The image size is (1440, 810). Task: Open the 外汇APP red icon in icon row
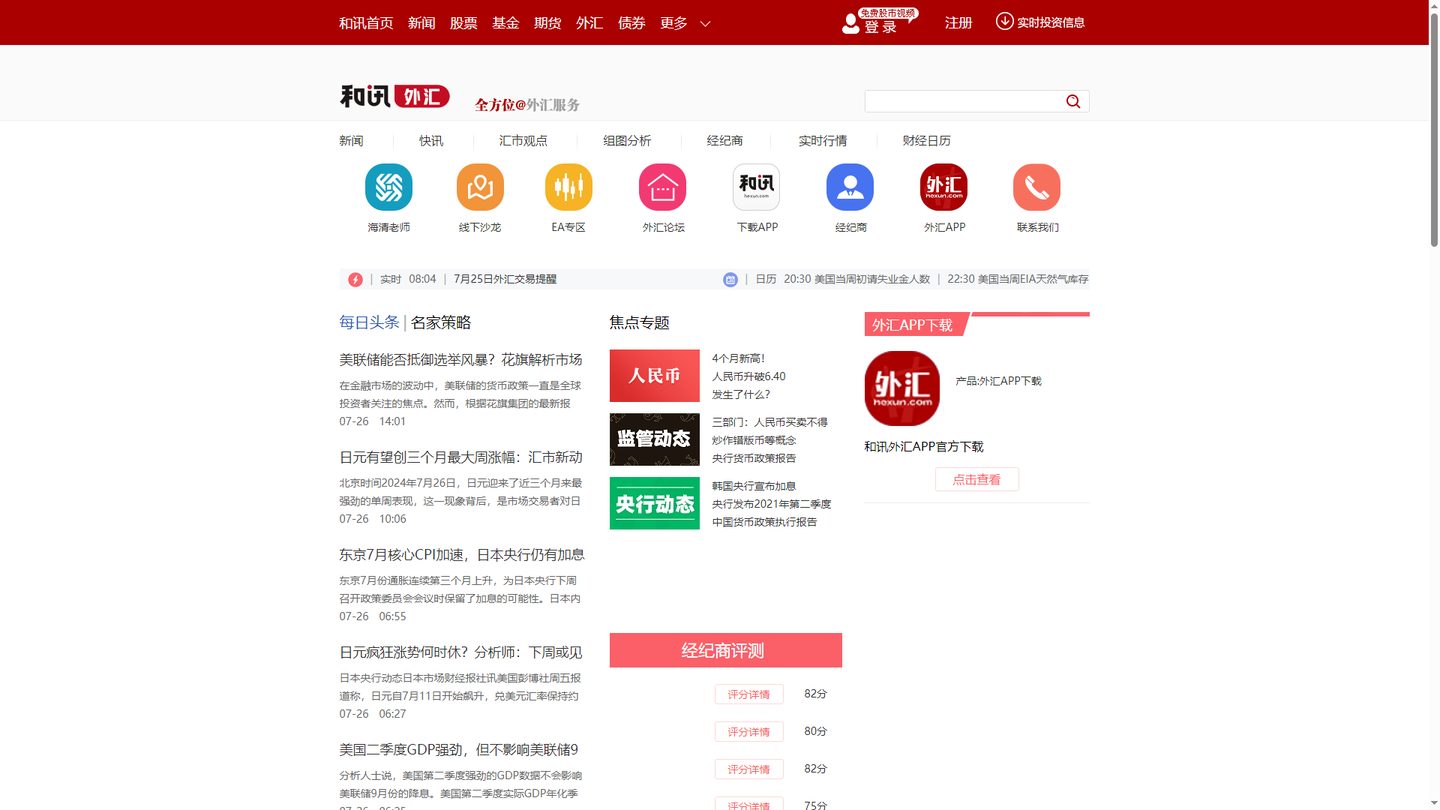point(944,187)
